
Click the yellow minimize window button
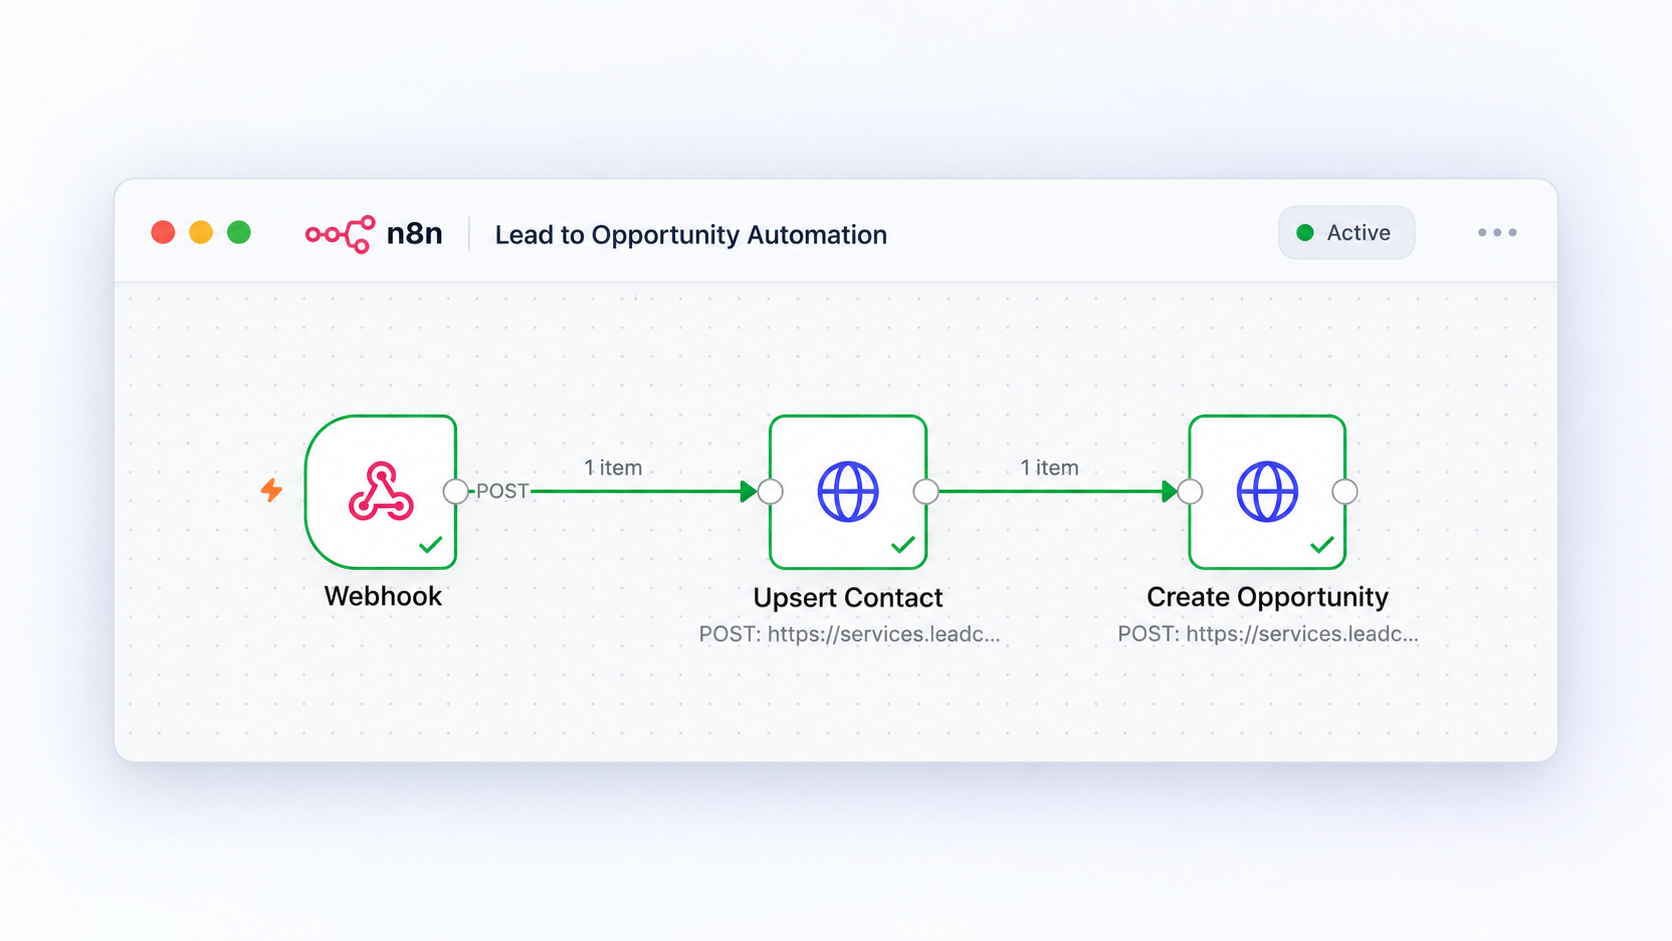coord(201,233)
